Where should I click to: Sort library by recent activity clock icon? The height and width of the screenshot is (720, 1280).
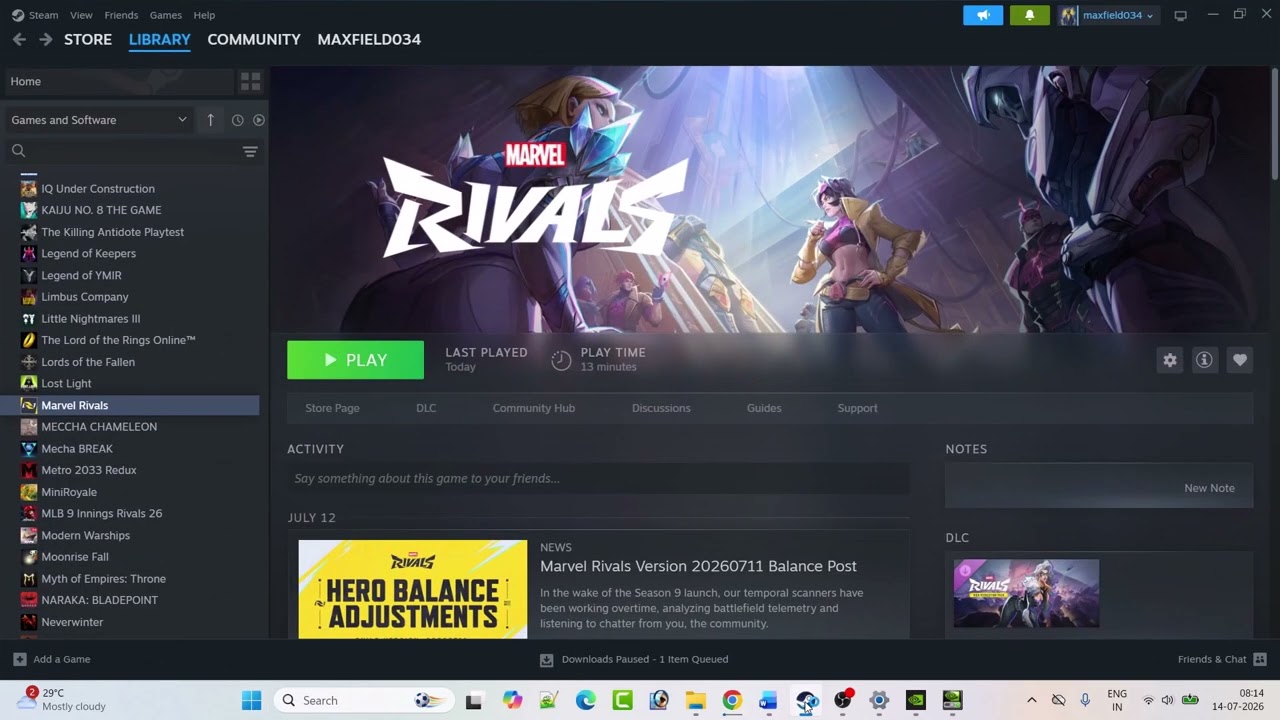pyautogui.click(x=237, y=120)
